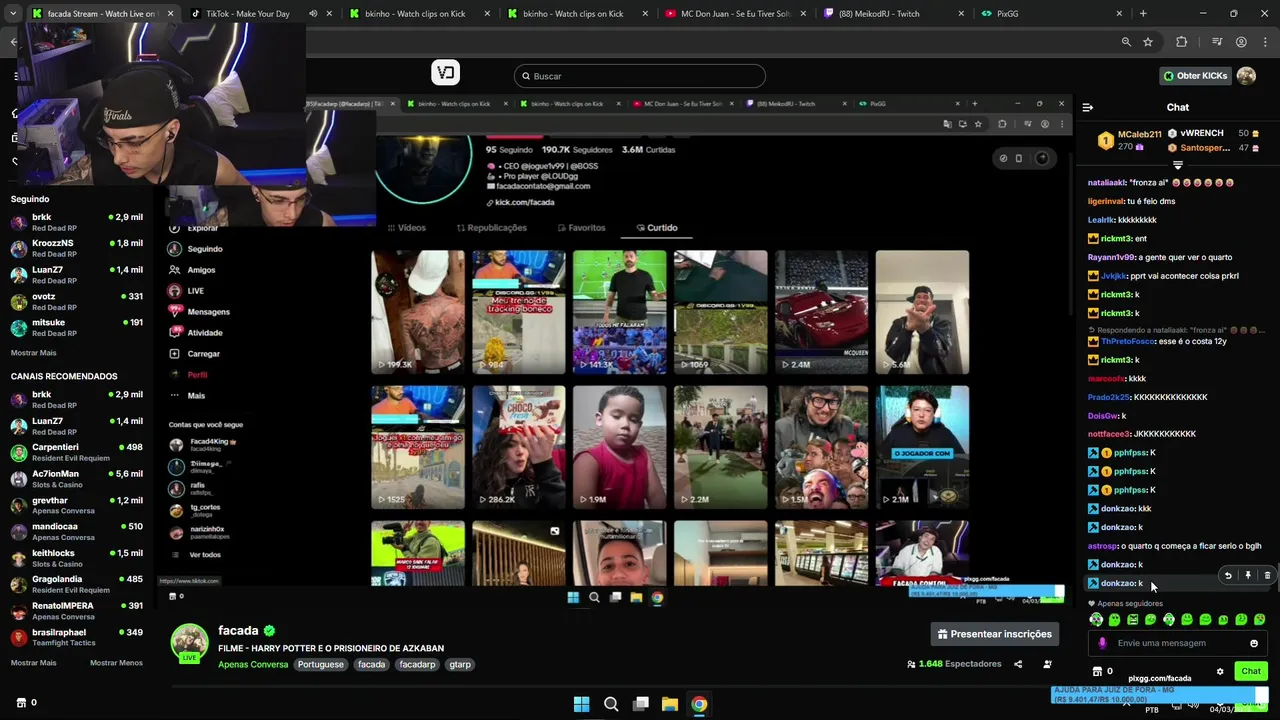Open ovotz channel in Seguindo list

coord(77,301)
